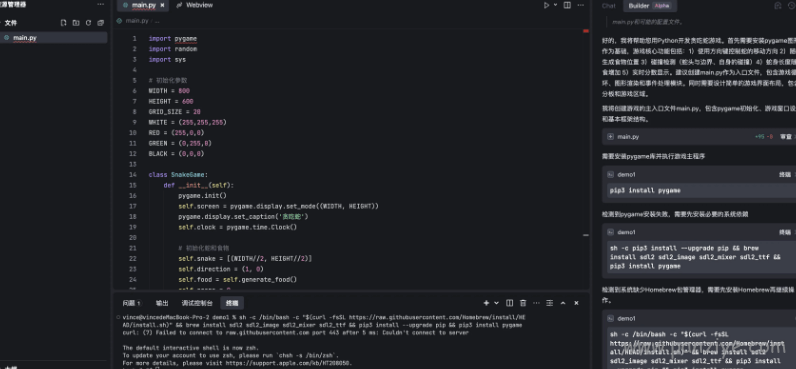Toggle terminal panel alignment icon
This screenshot has height=369, width=796.
549,303
